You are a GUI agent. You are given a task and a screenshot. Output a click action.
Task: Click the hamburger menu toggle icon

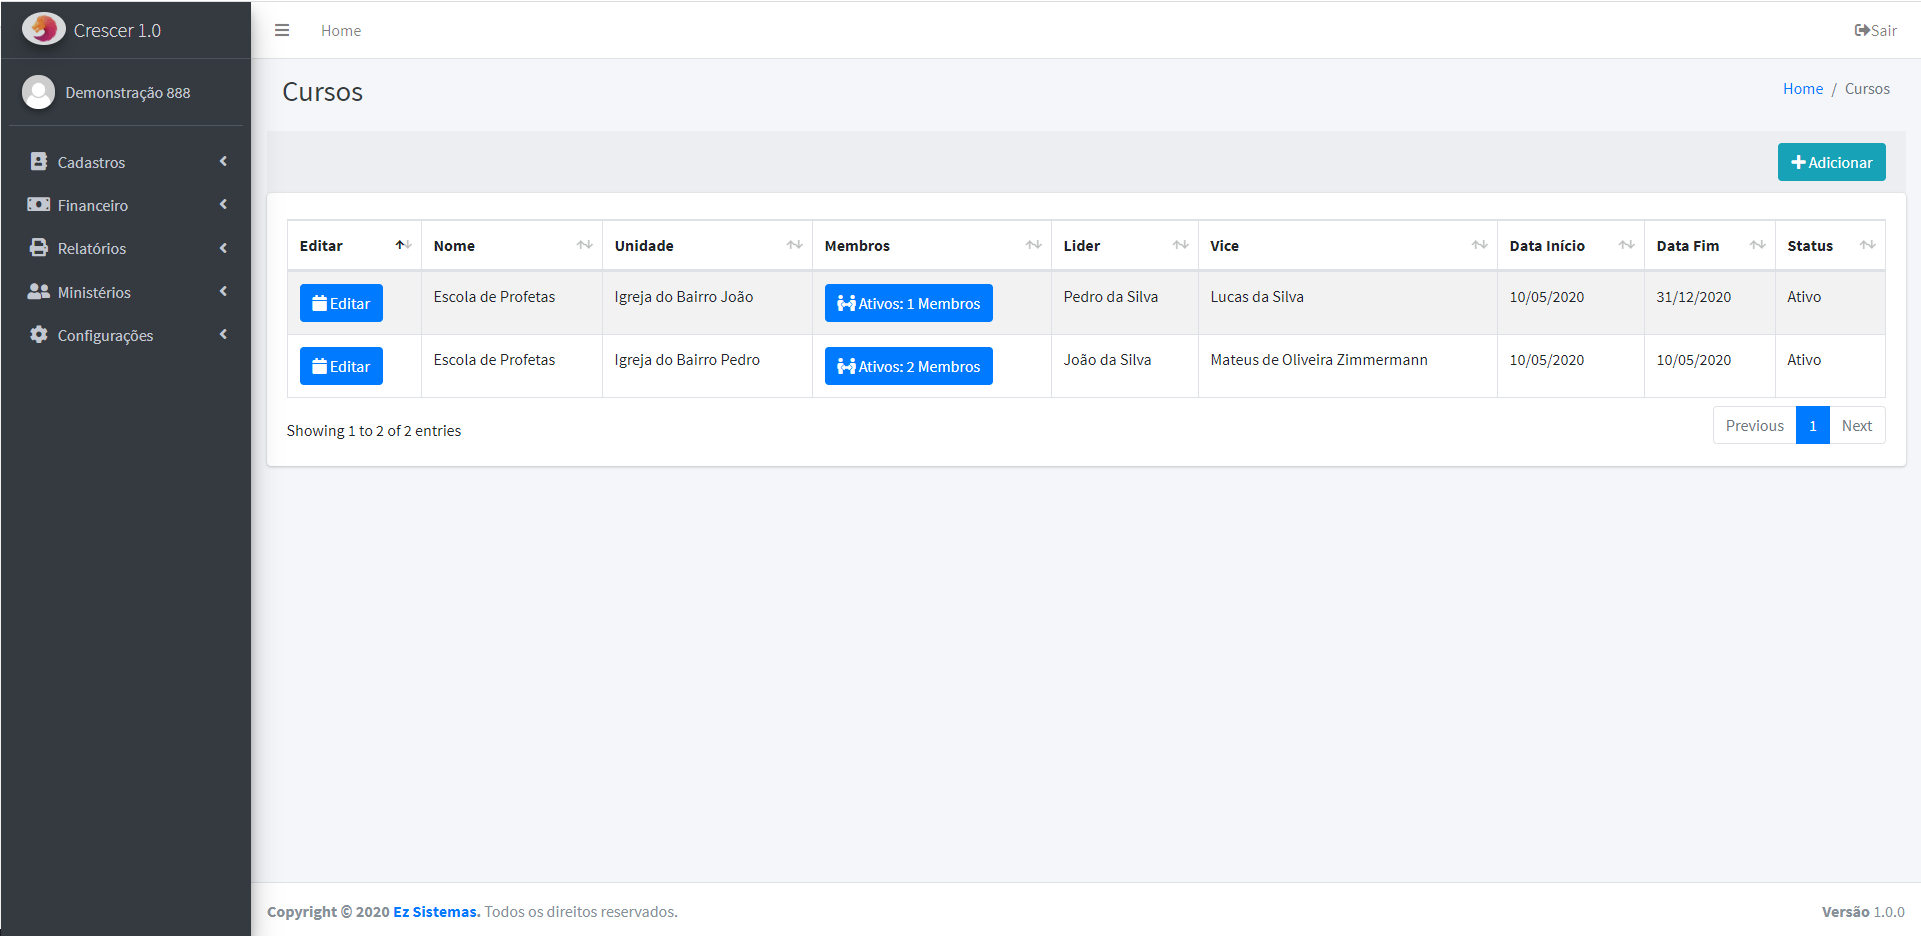click(x=282, y=30)
